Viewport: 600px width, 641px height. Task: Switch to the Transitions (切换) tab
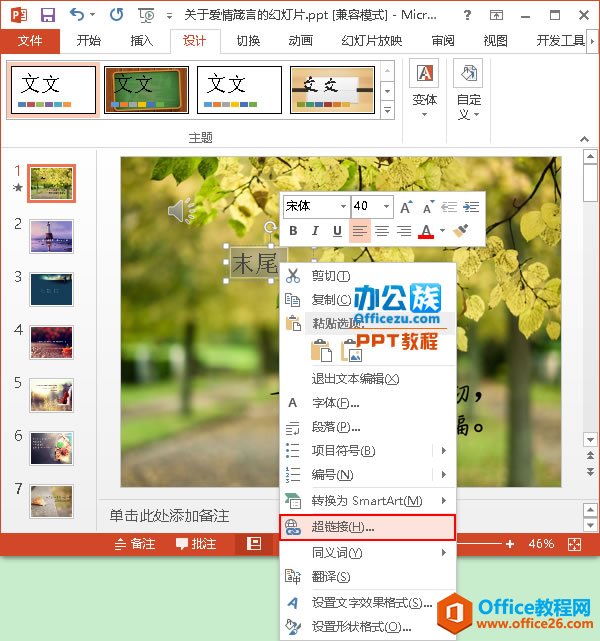point(248,40)
